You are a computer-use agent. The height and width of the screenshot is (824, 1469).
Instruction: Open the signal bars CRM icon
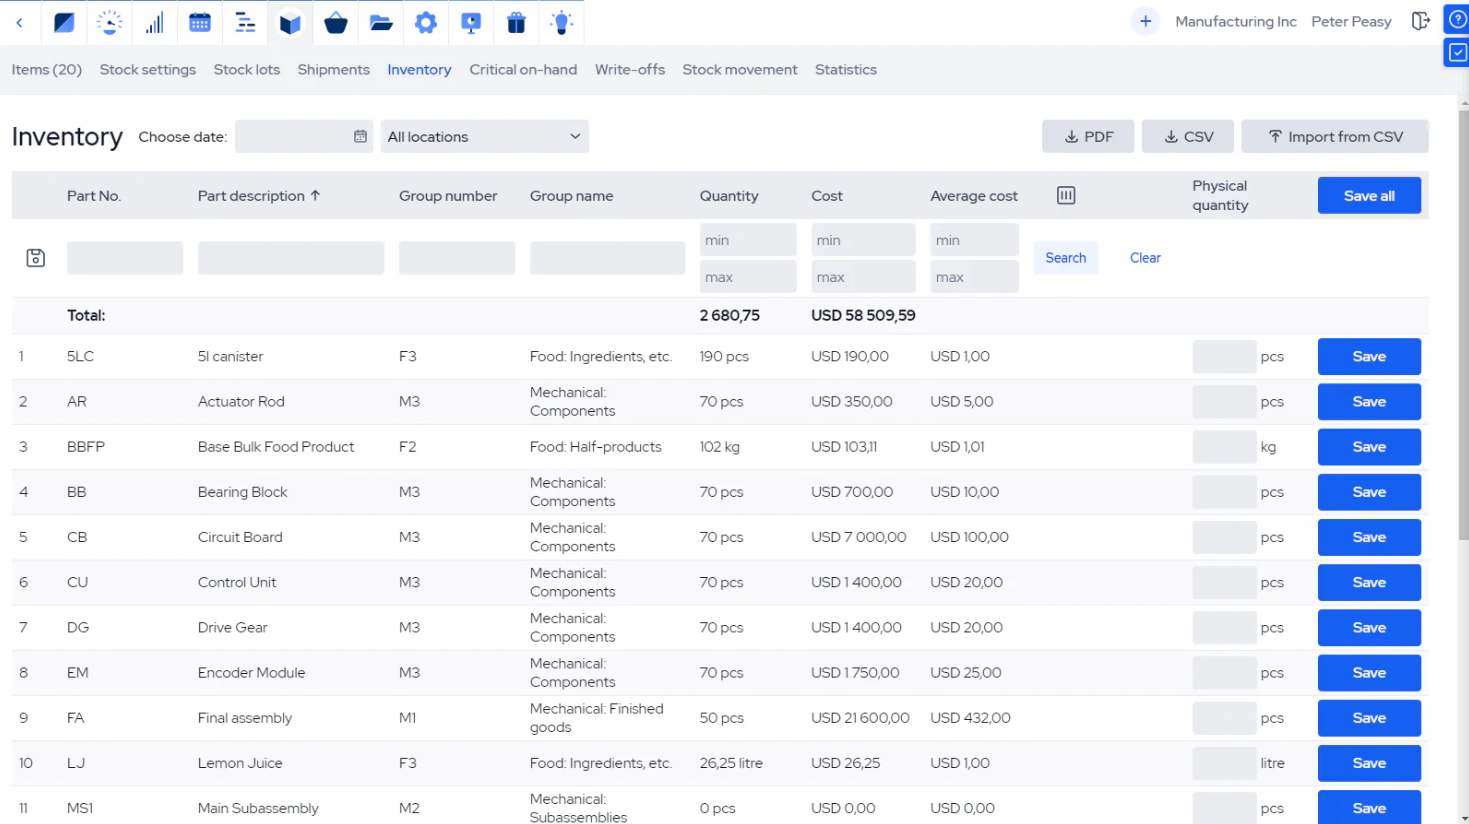[x=154, y=22]
